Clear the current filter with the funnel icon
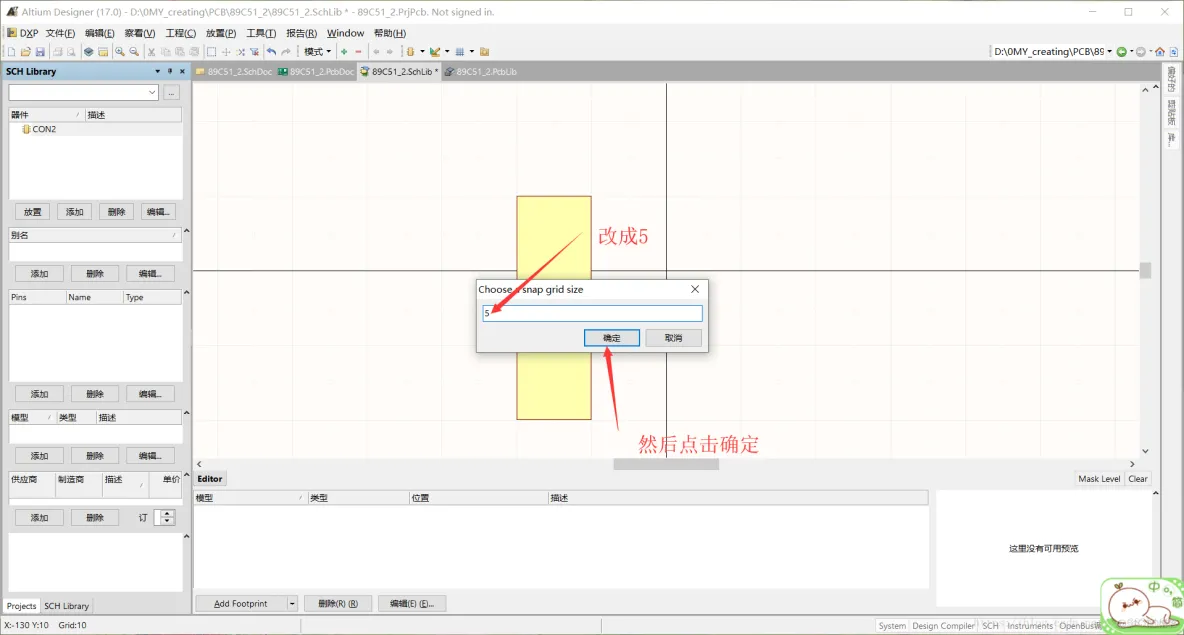1184x635 pixels. [x=254, y=52]
